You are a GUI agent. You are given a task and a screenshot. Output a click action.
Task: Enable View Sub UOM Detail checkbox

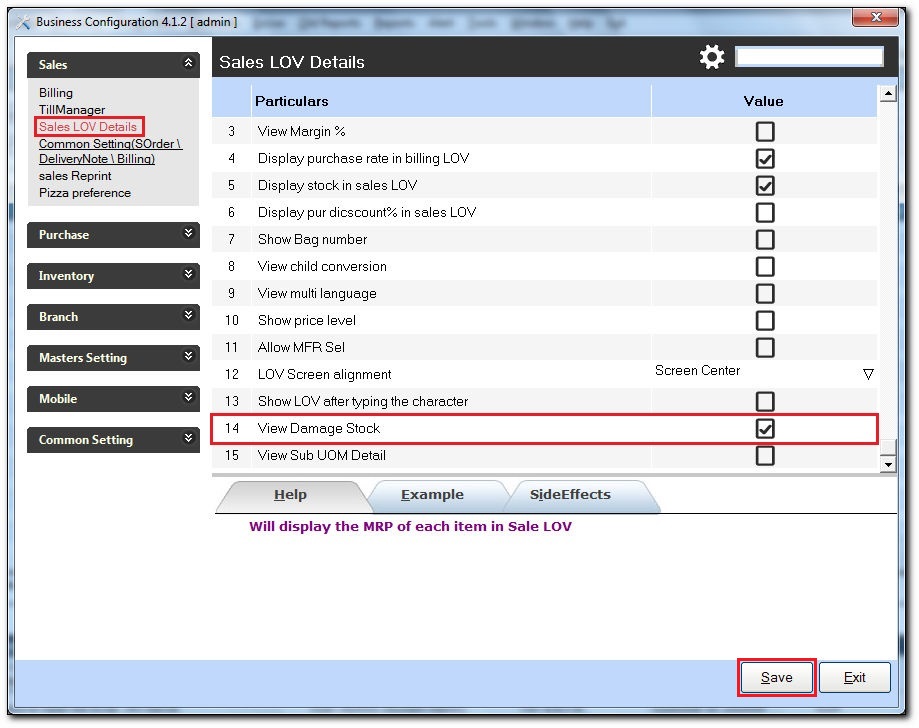tap(765, 455)
